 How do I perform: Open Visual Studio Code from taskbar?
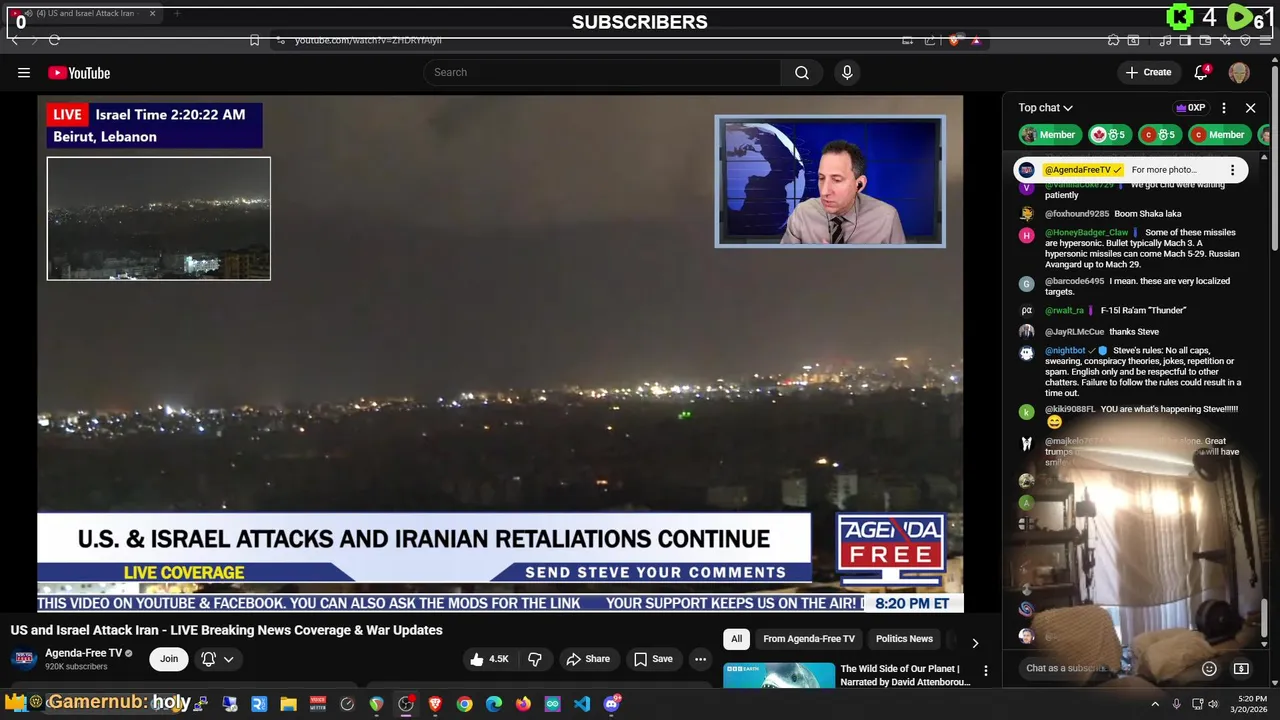coord(582,704)
